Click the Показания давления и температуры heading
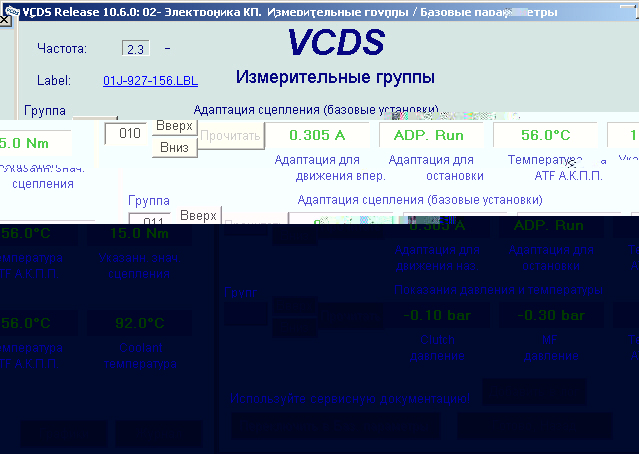 point(498,290)
